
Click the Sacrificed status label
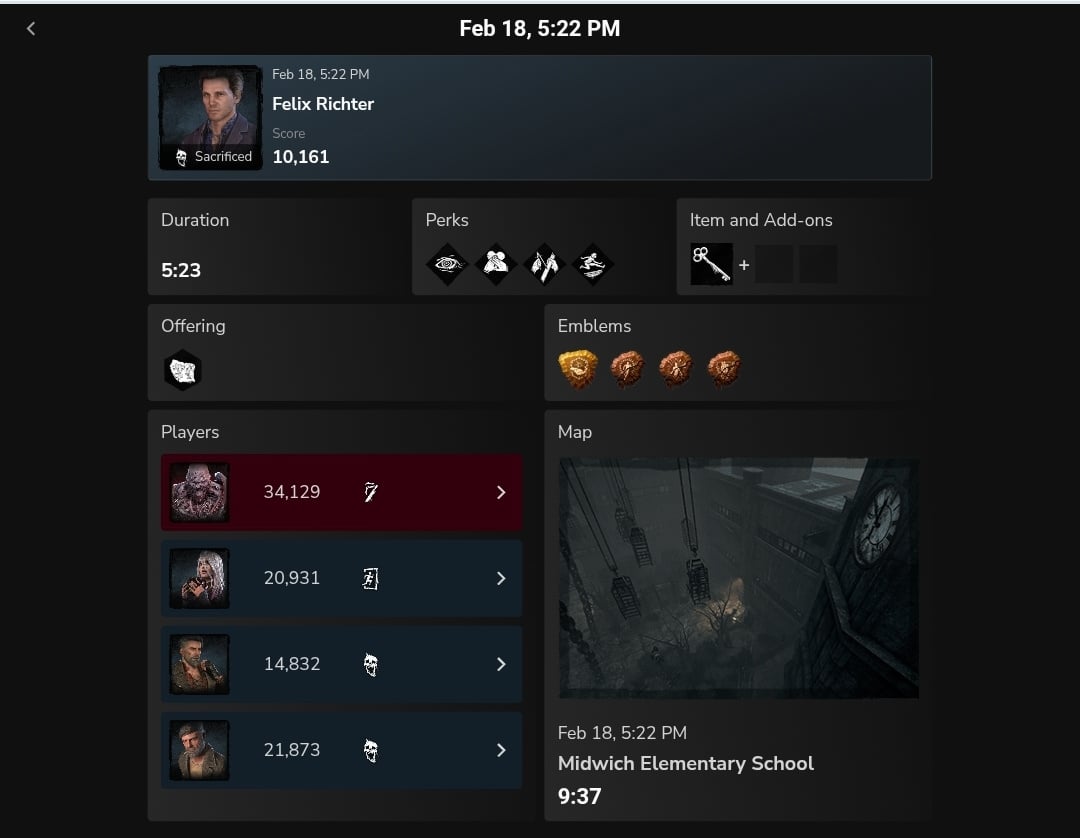223,157
